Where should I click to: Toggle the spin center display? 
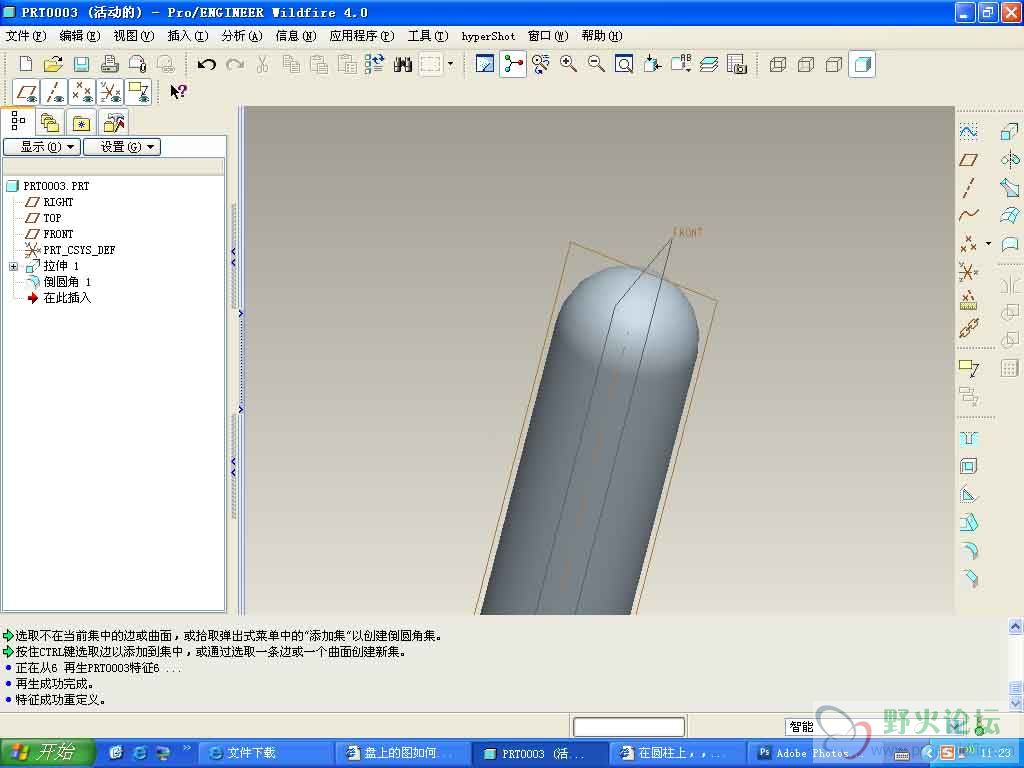point(513,64)
